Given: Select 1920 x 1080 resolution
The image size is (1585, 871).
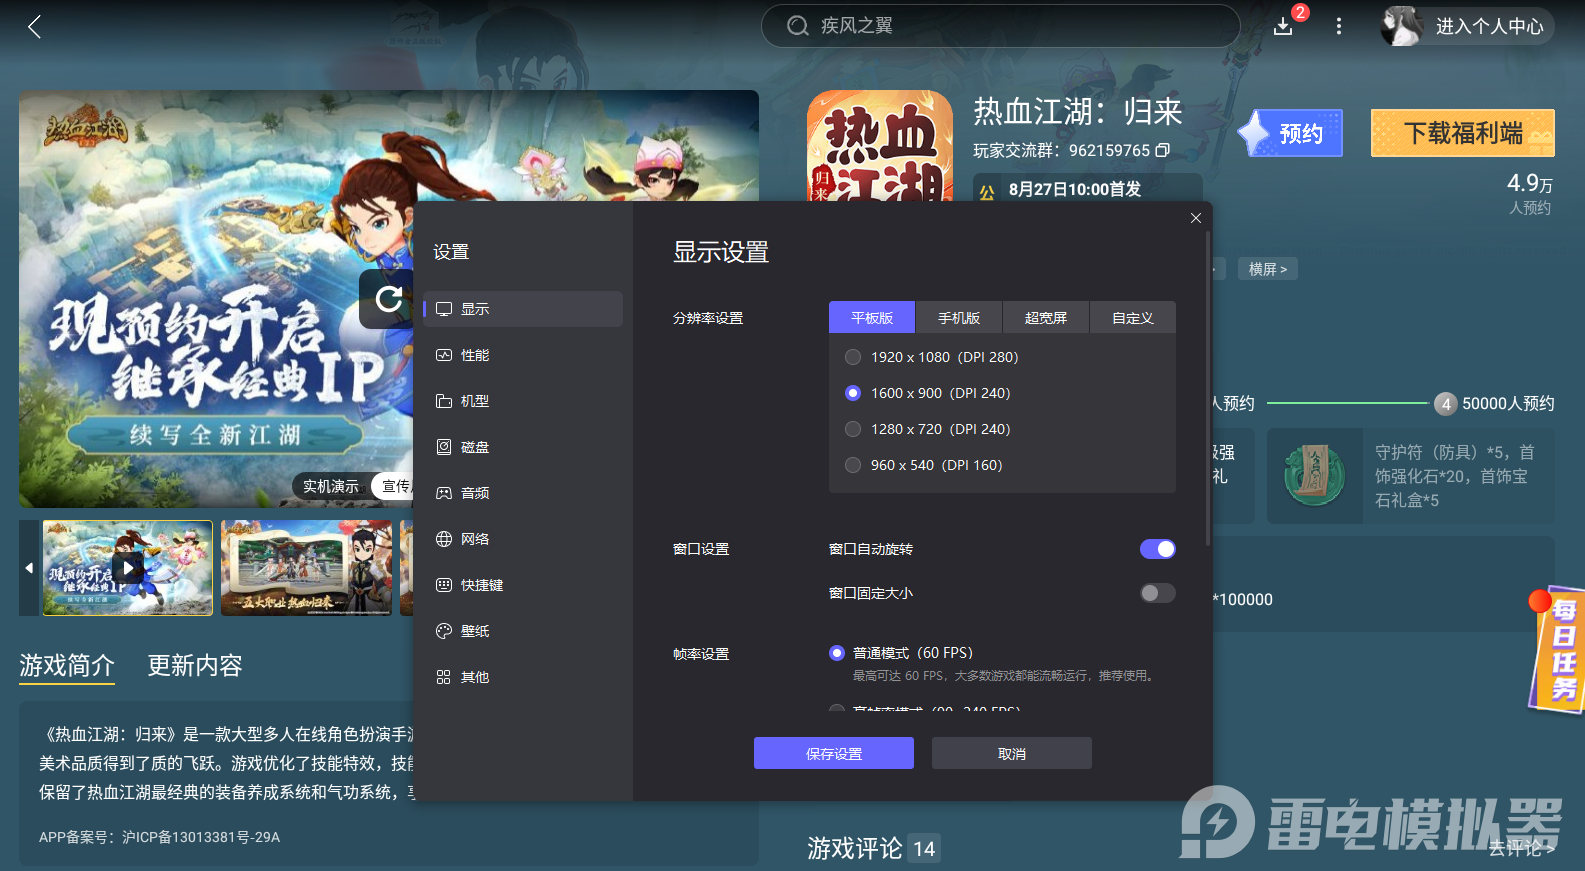Looking at the screenshot, I should (853, 357).
